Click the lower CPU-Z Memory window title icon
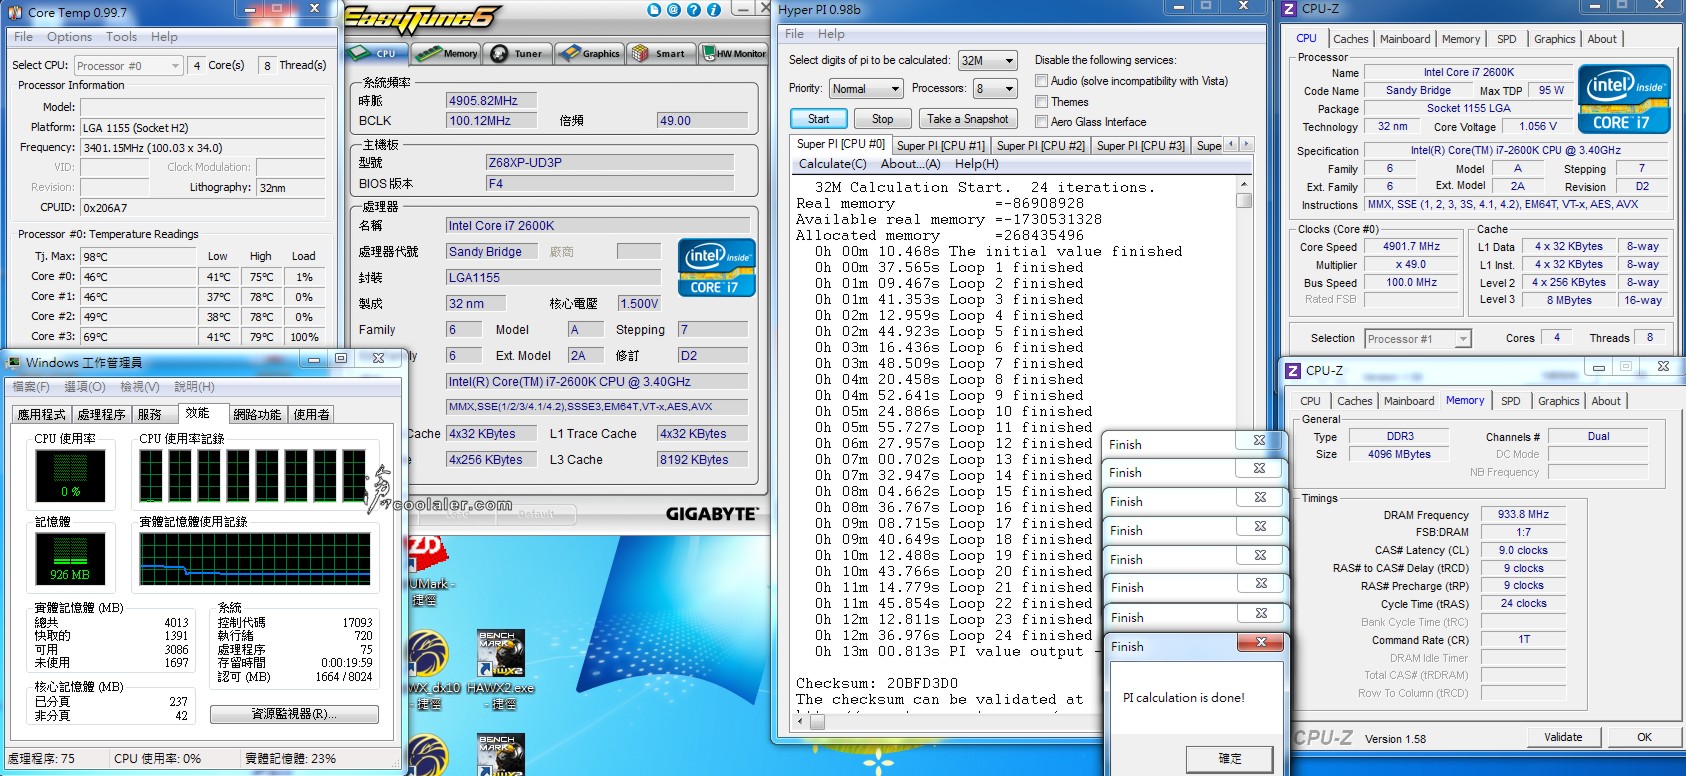Viewport: 1686px width, 776px height. pos(1293,370)
